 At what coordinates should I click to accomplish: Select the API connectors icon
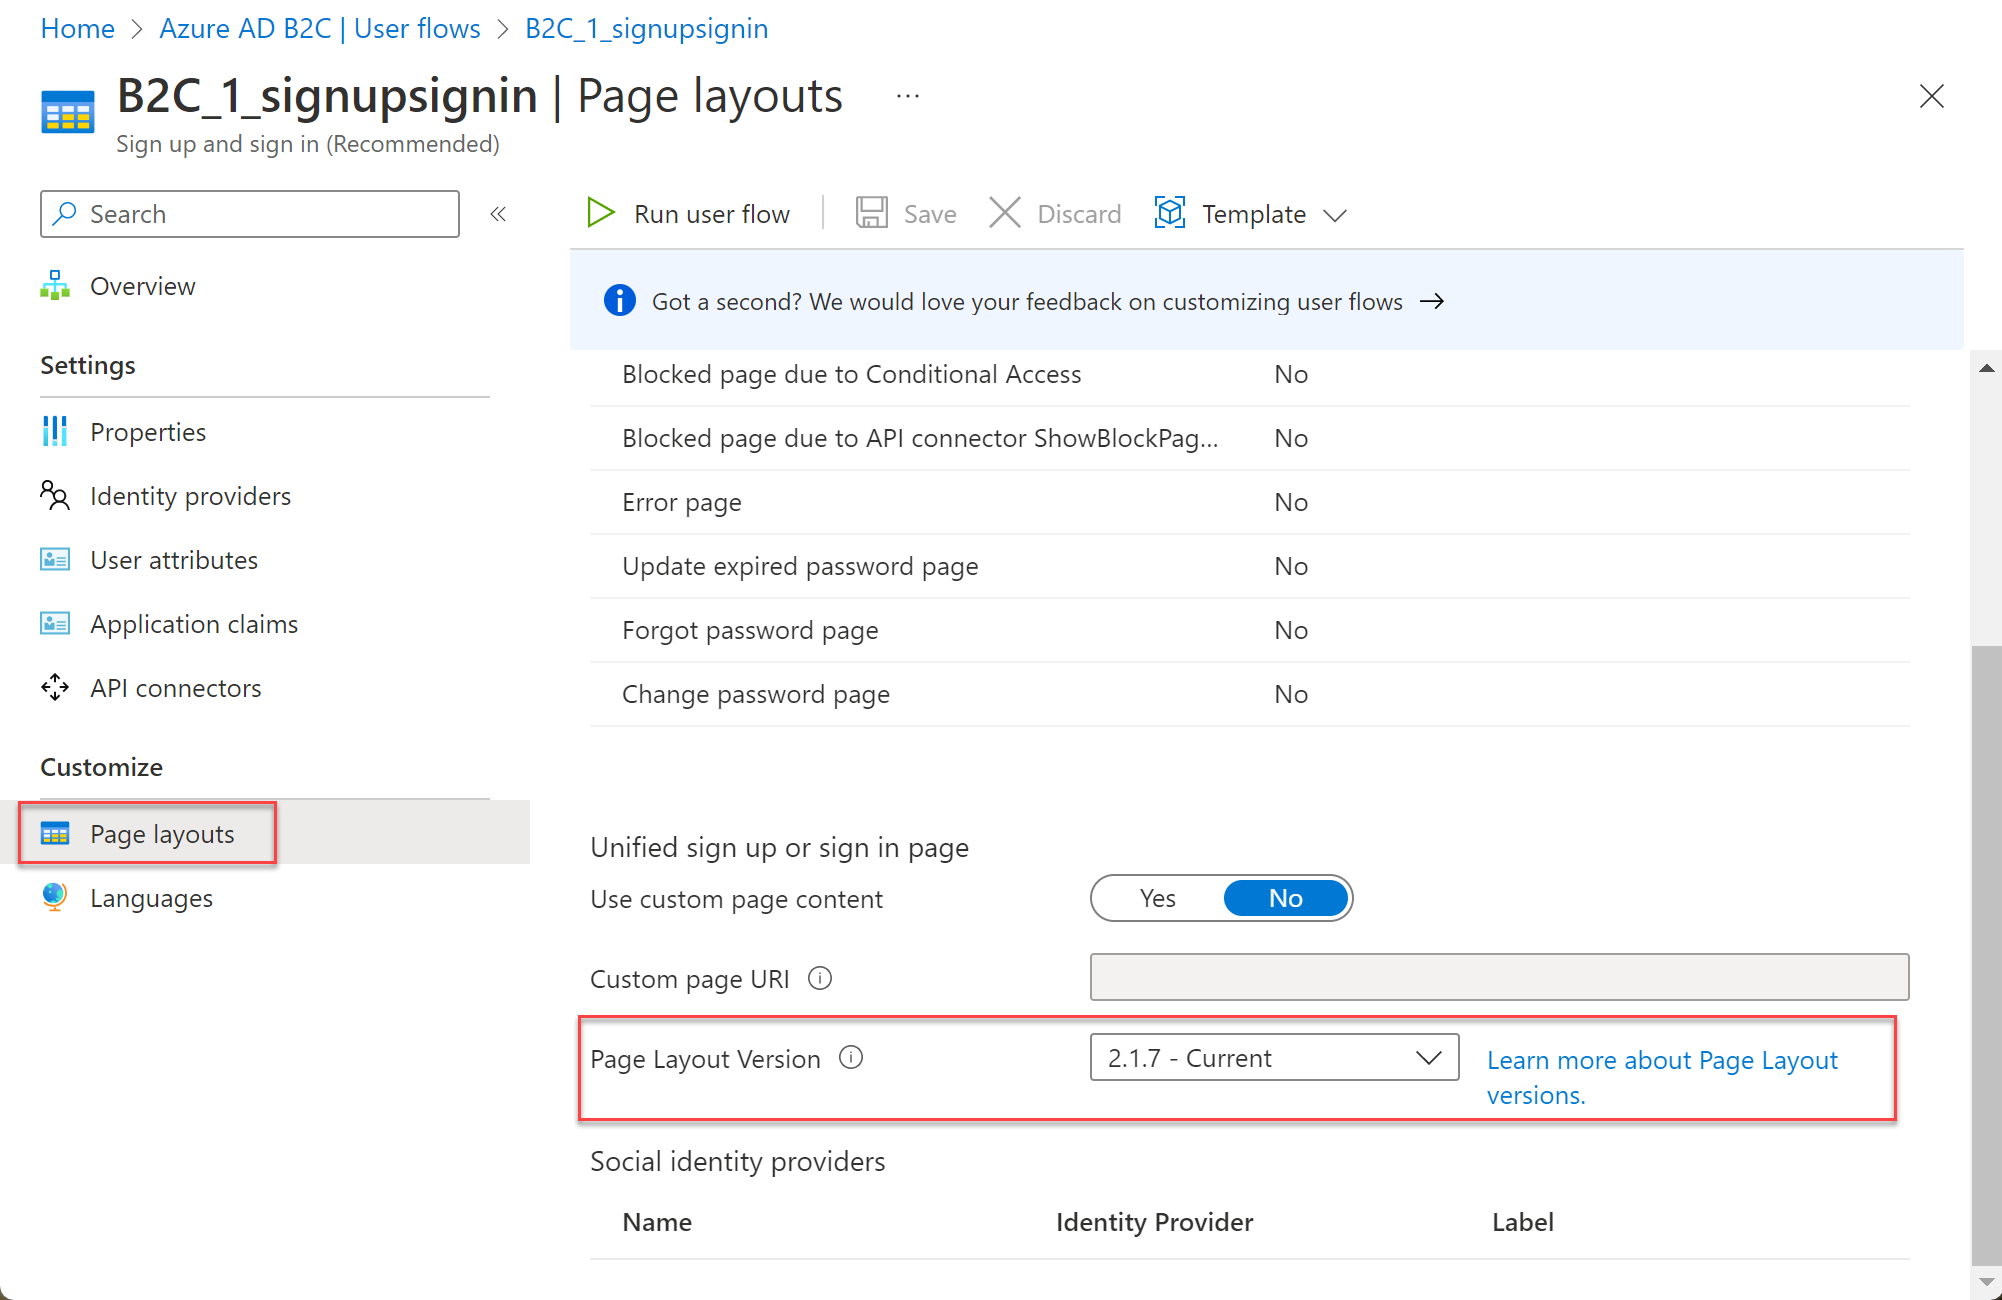coord(54,687)
